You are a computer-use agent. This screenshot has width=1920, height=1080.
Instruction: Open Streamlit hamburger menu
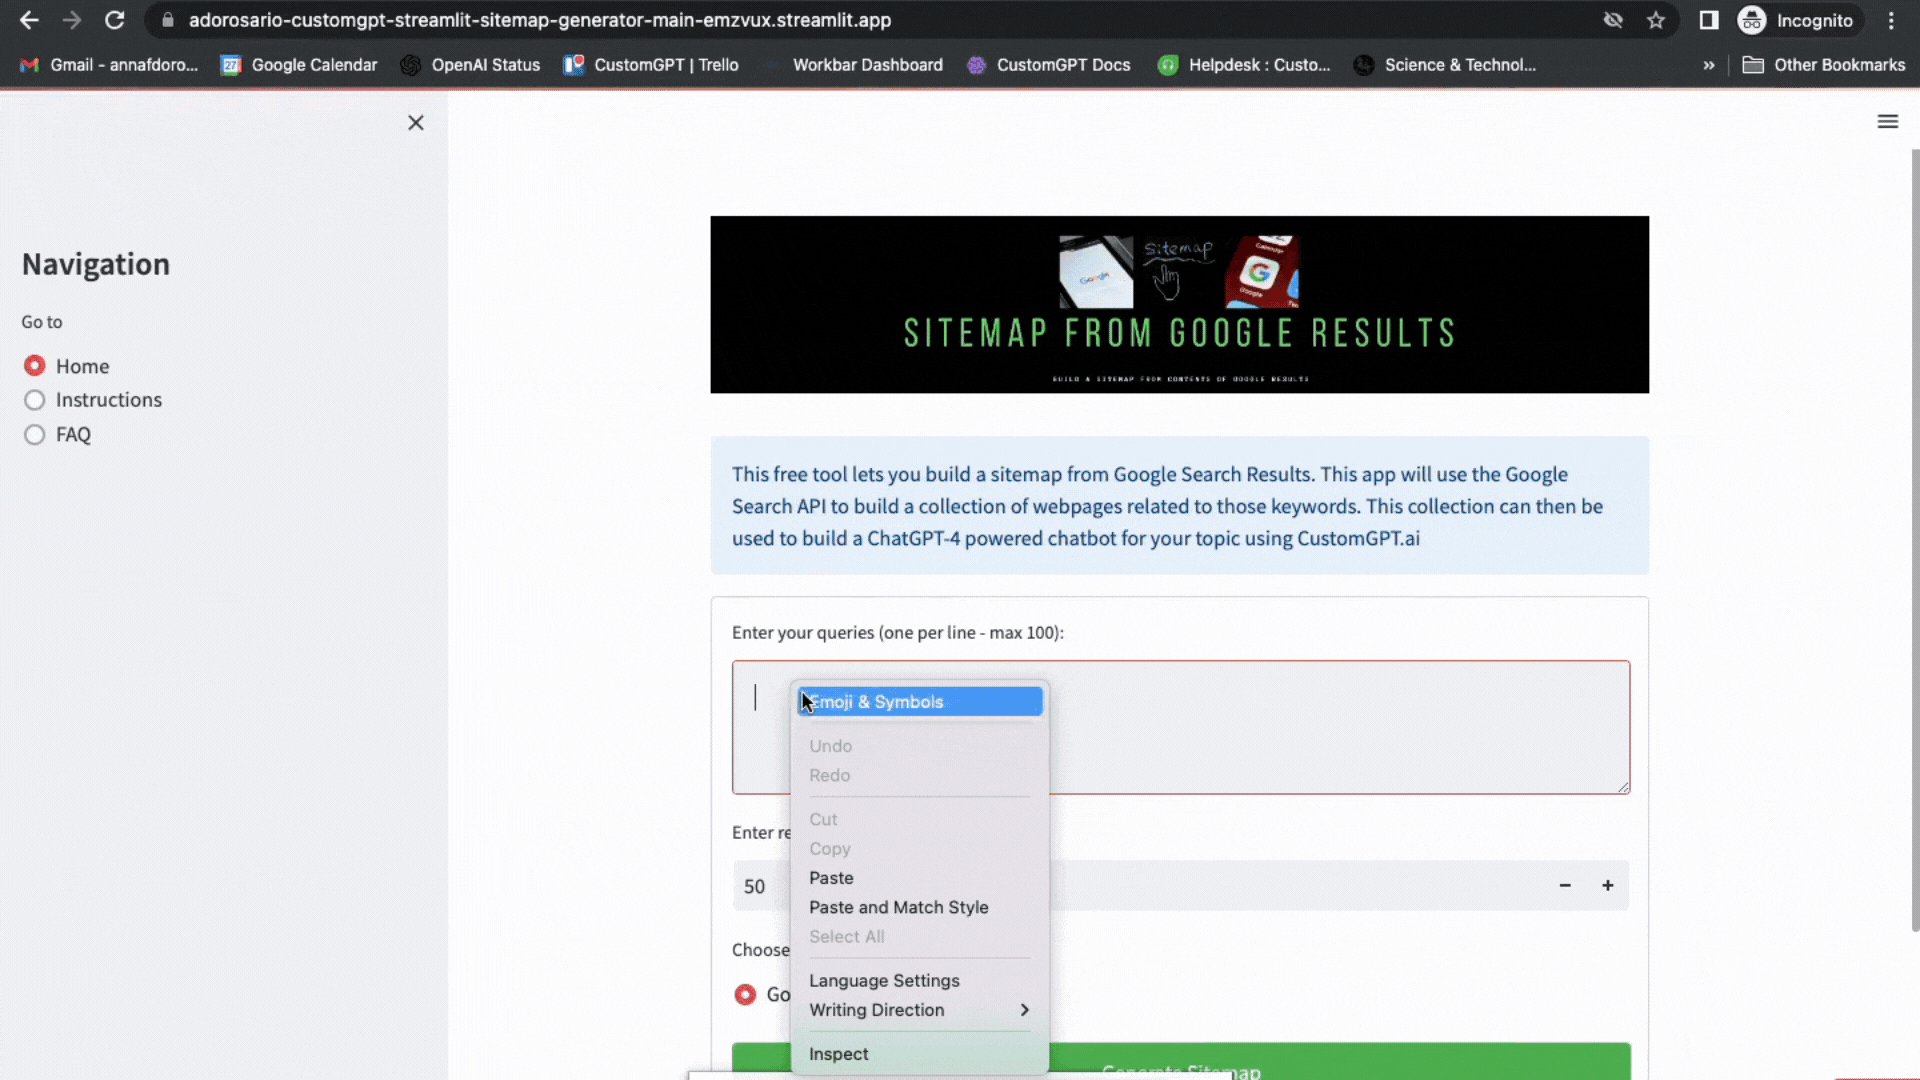[x=1887, y=122]
